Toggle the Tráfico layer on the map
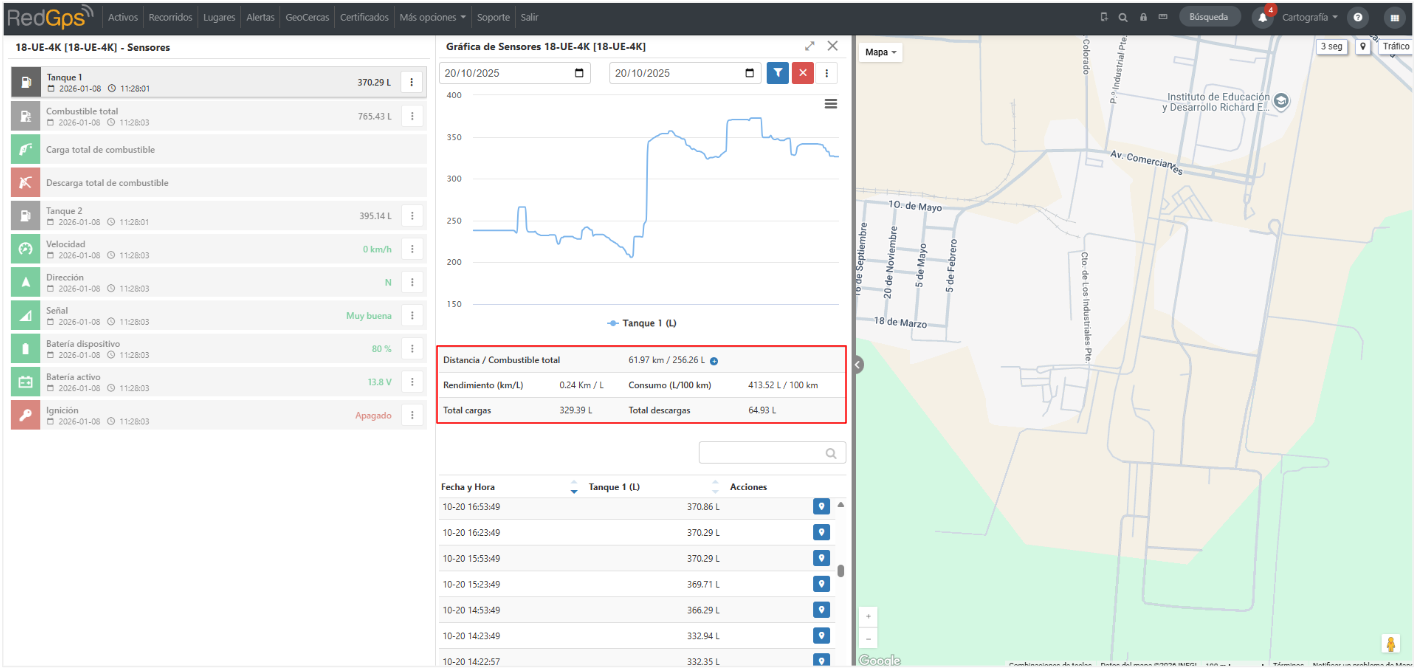 1395,46
